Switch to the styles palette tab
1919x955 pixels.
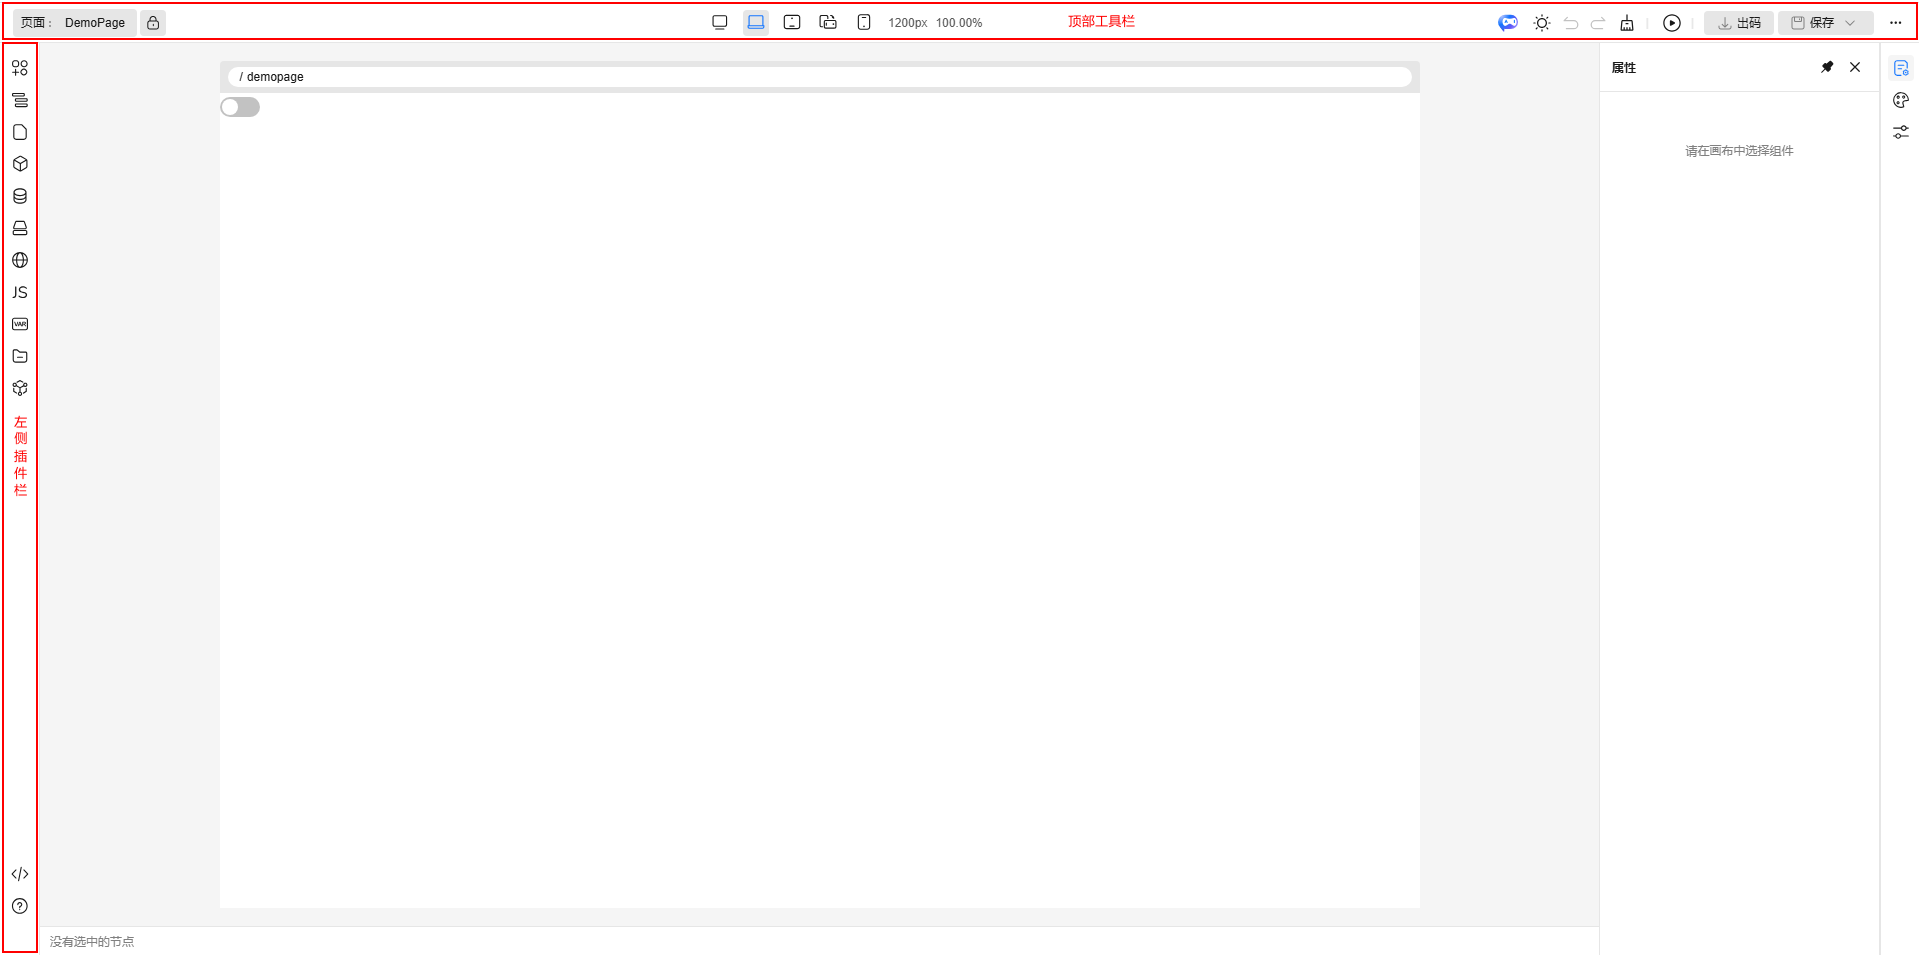[1901, 100]
